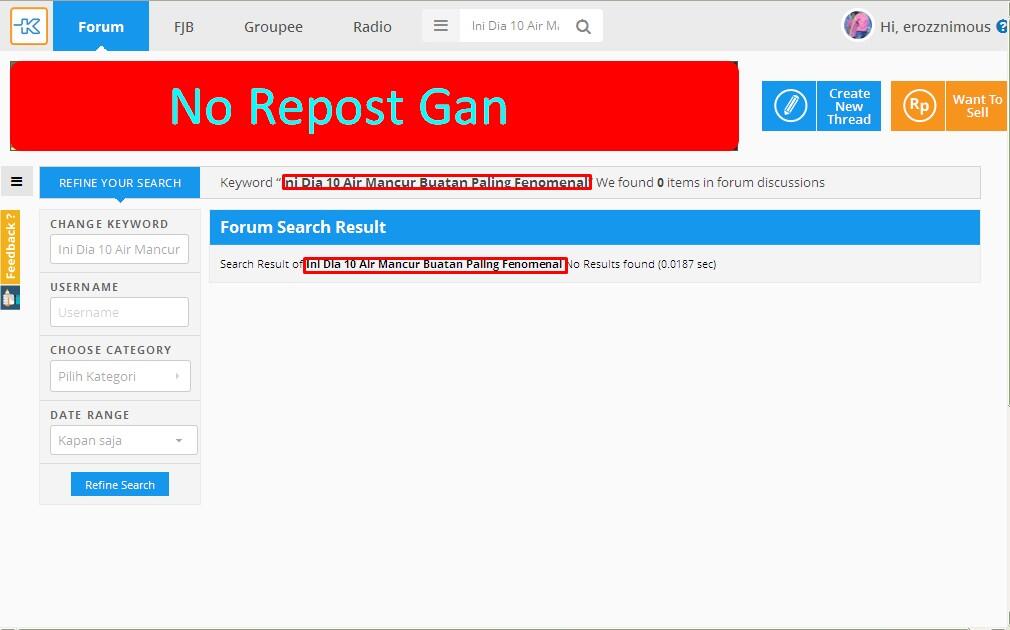Click 'We found 0 items in forum discussions' text

[x=710, y=183]
